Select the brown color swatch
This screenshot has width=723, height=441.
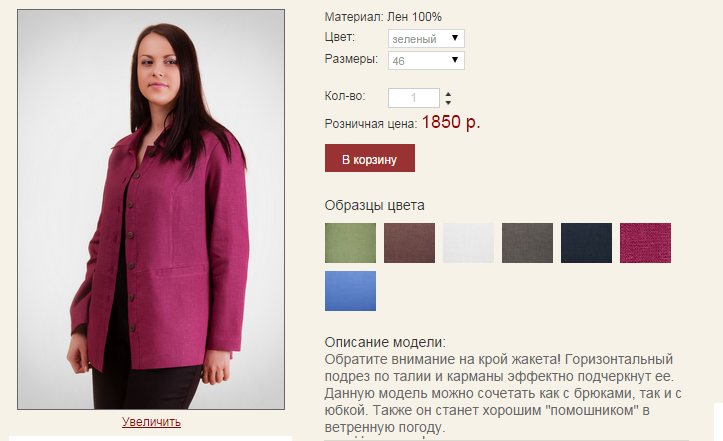click(409, 243)
